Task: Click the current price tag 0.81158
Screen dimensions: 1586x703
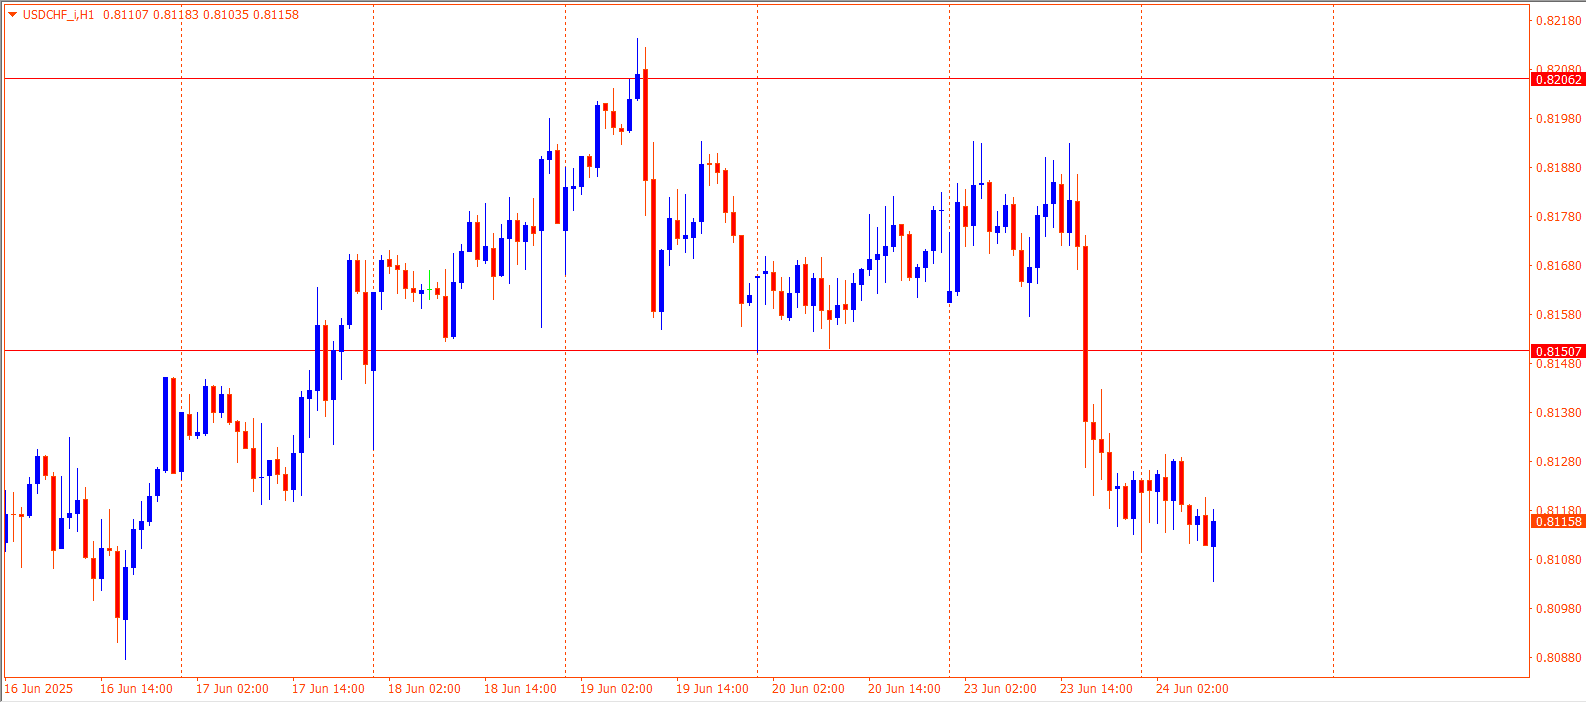Action: coord(1558,521)
